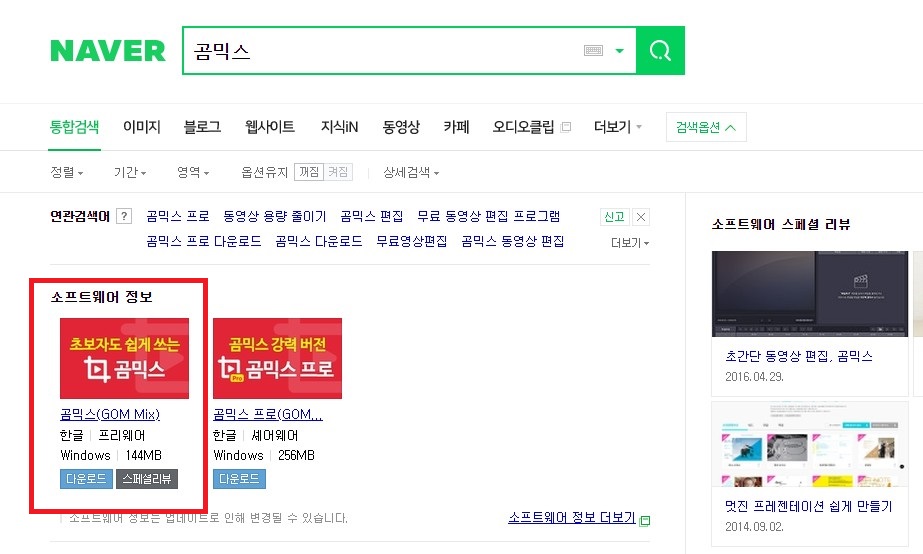Open the 소프트웨어 정보 더보기 link

[572, 517]
